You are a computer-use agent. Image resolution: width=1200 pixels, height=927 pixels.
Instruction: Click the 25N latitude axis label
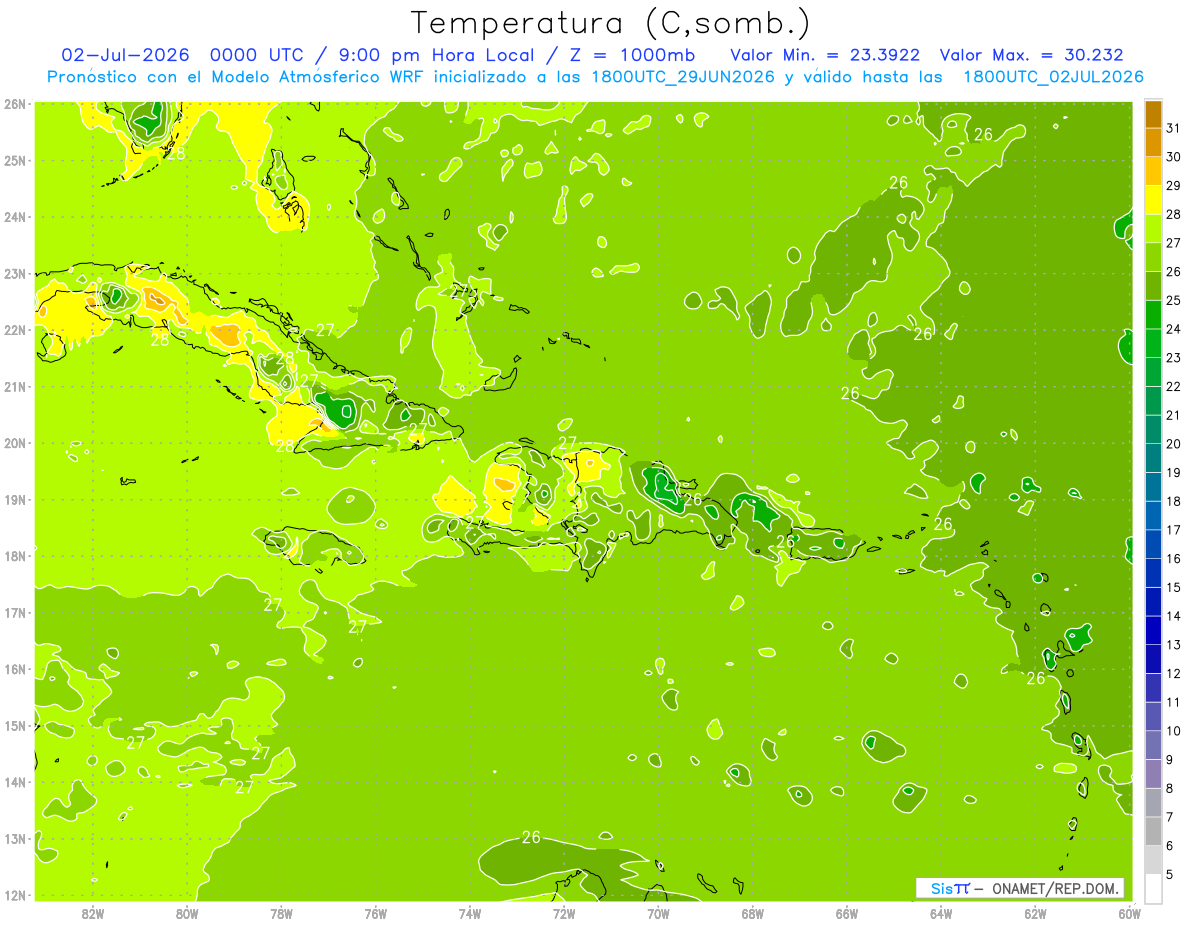click(14, 161)
